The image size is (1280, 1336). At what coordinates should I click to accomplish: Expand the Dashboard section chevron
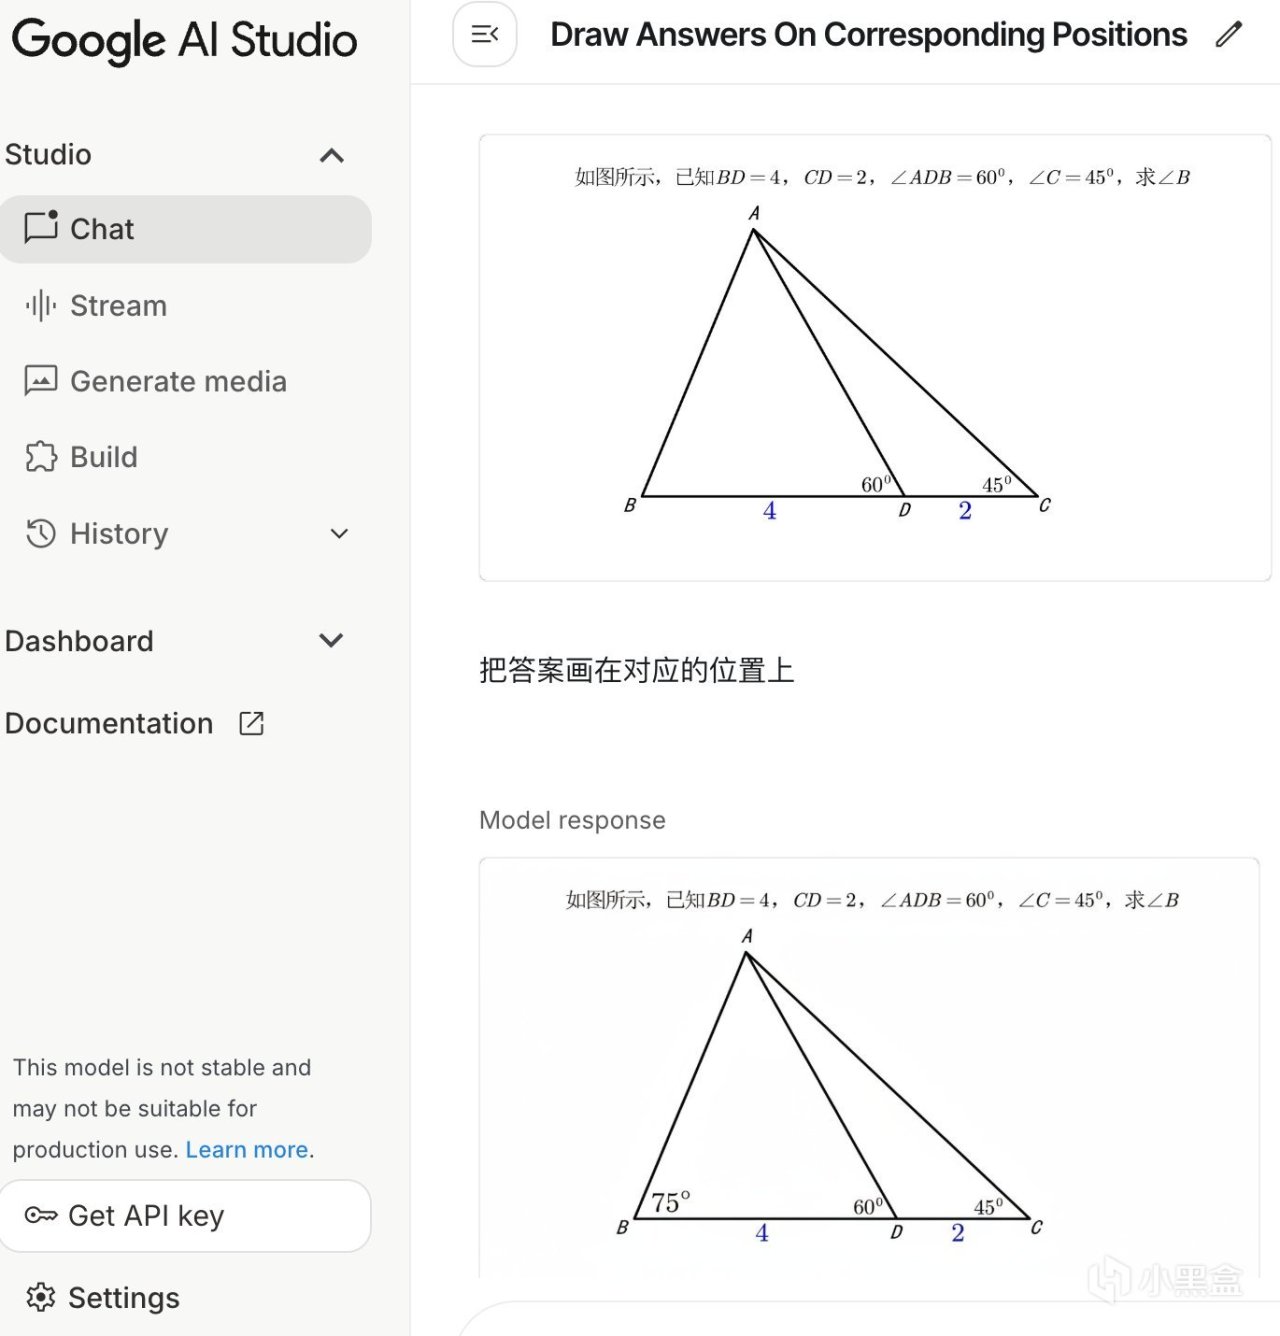[x=331, y=640]
